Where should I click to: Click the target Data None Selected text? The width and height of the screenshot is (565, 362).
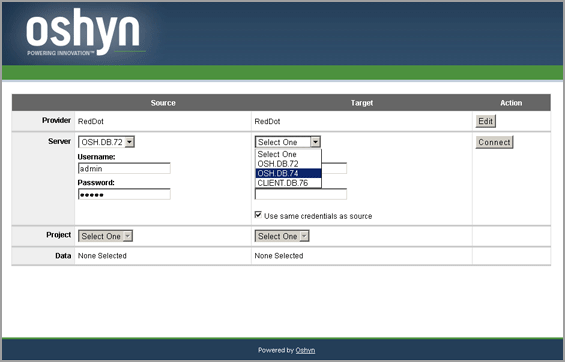(279, 256)
